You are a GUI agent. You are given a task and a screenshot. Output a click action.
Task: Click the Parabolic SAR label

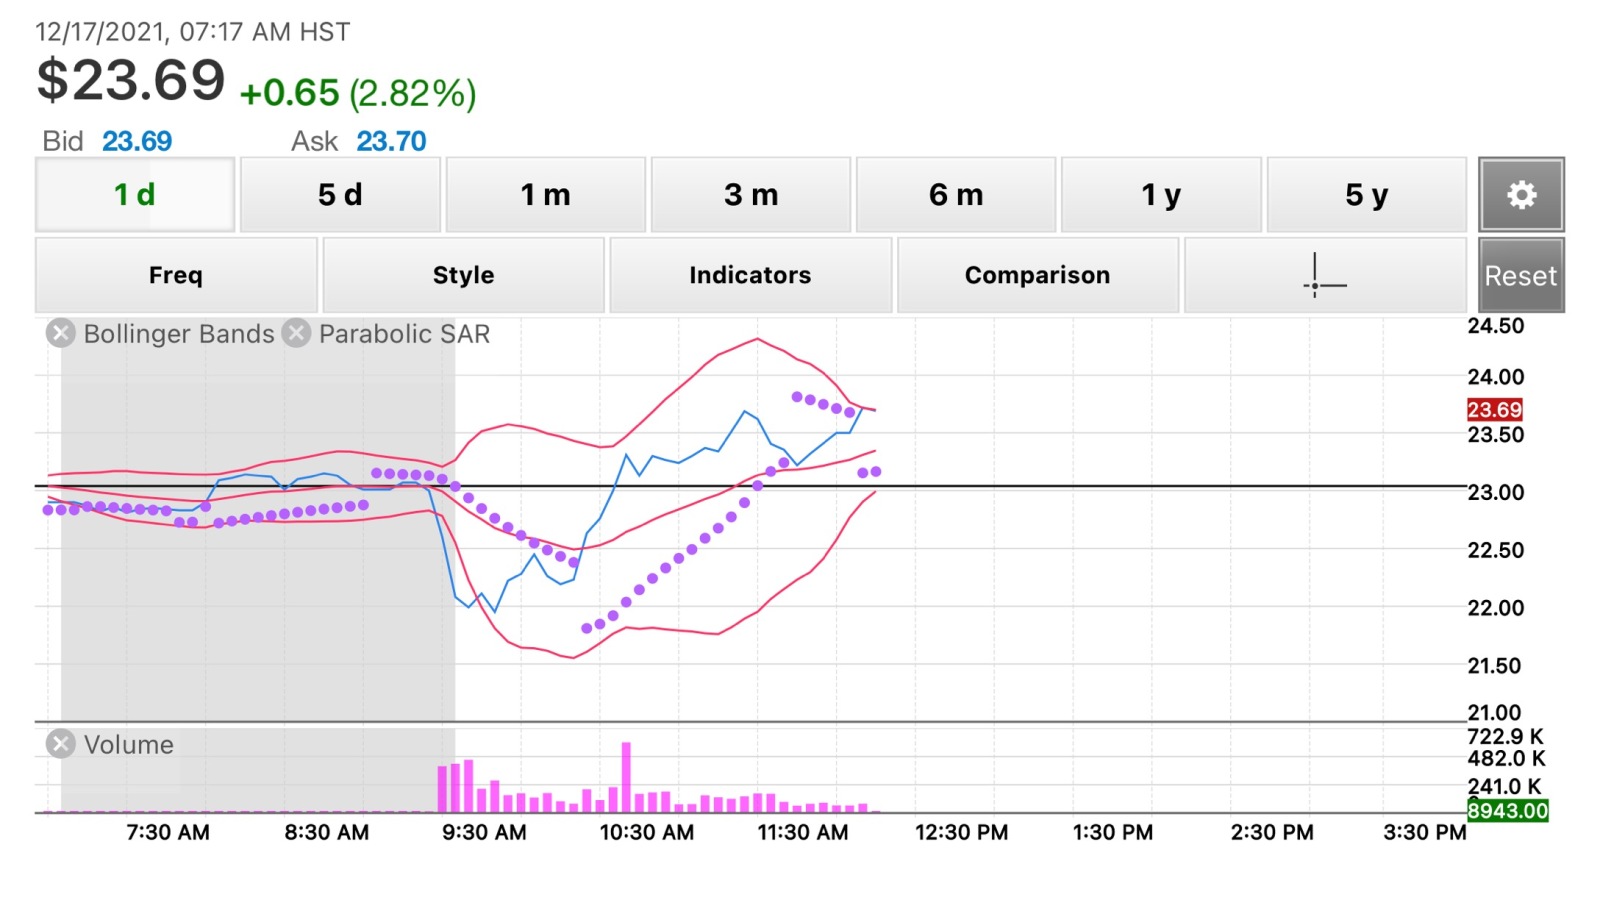(x=404, y=334)
